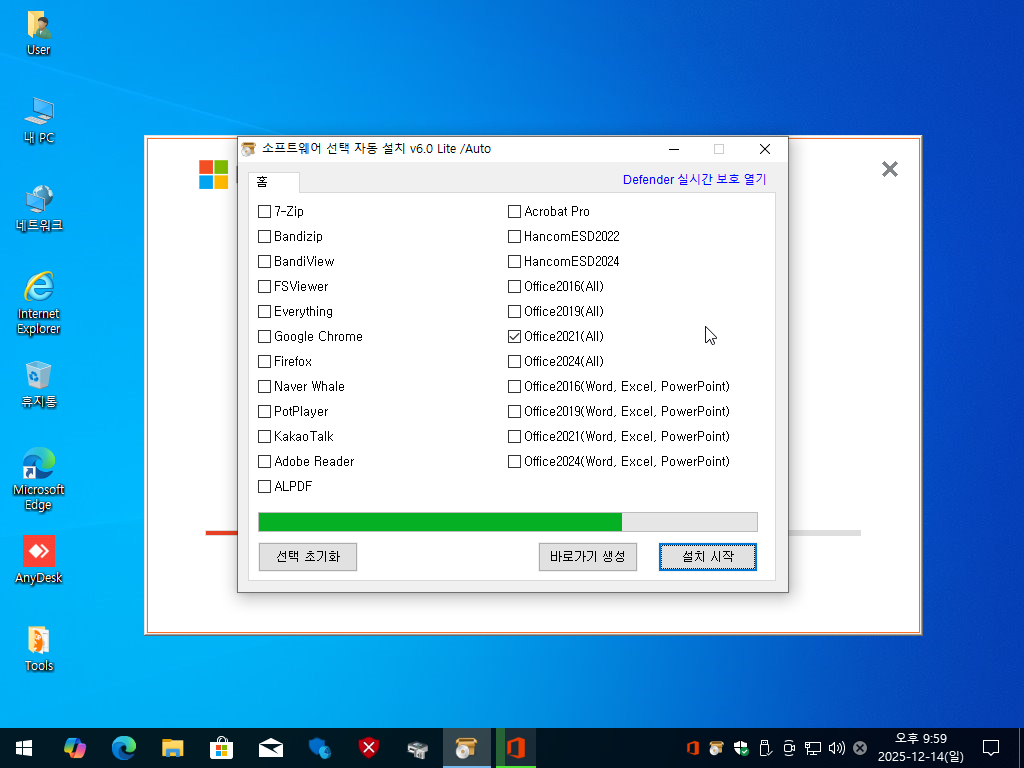Image resolution: width=1024 pixels, height=768 pixels.
Task: Enable the Naver Whale checkbox
Action: coord(264,387)
